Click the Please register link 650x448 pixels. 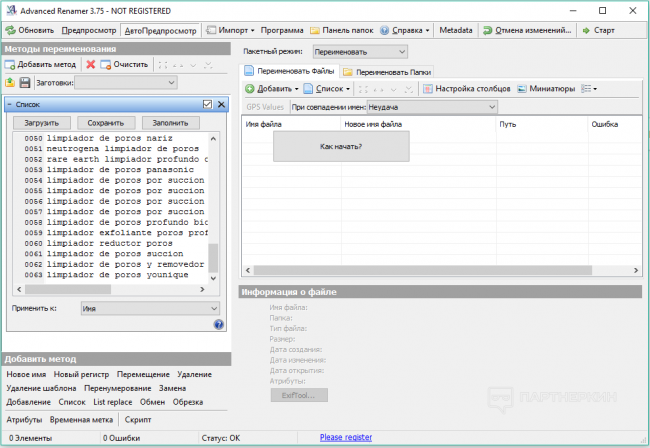[x=345, y=437]
